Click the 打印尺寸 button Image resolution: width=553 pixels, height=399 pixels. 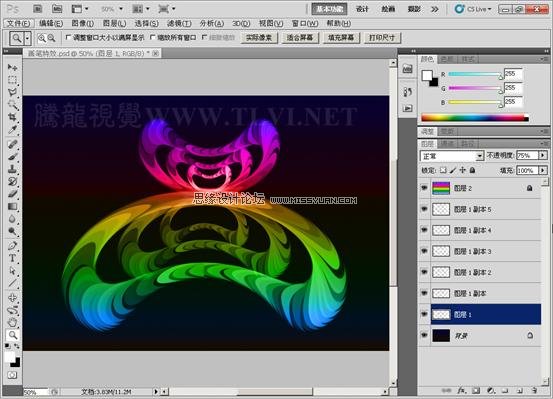(x=382, y=38)
